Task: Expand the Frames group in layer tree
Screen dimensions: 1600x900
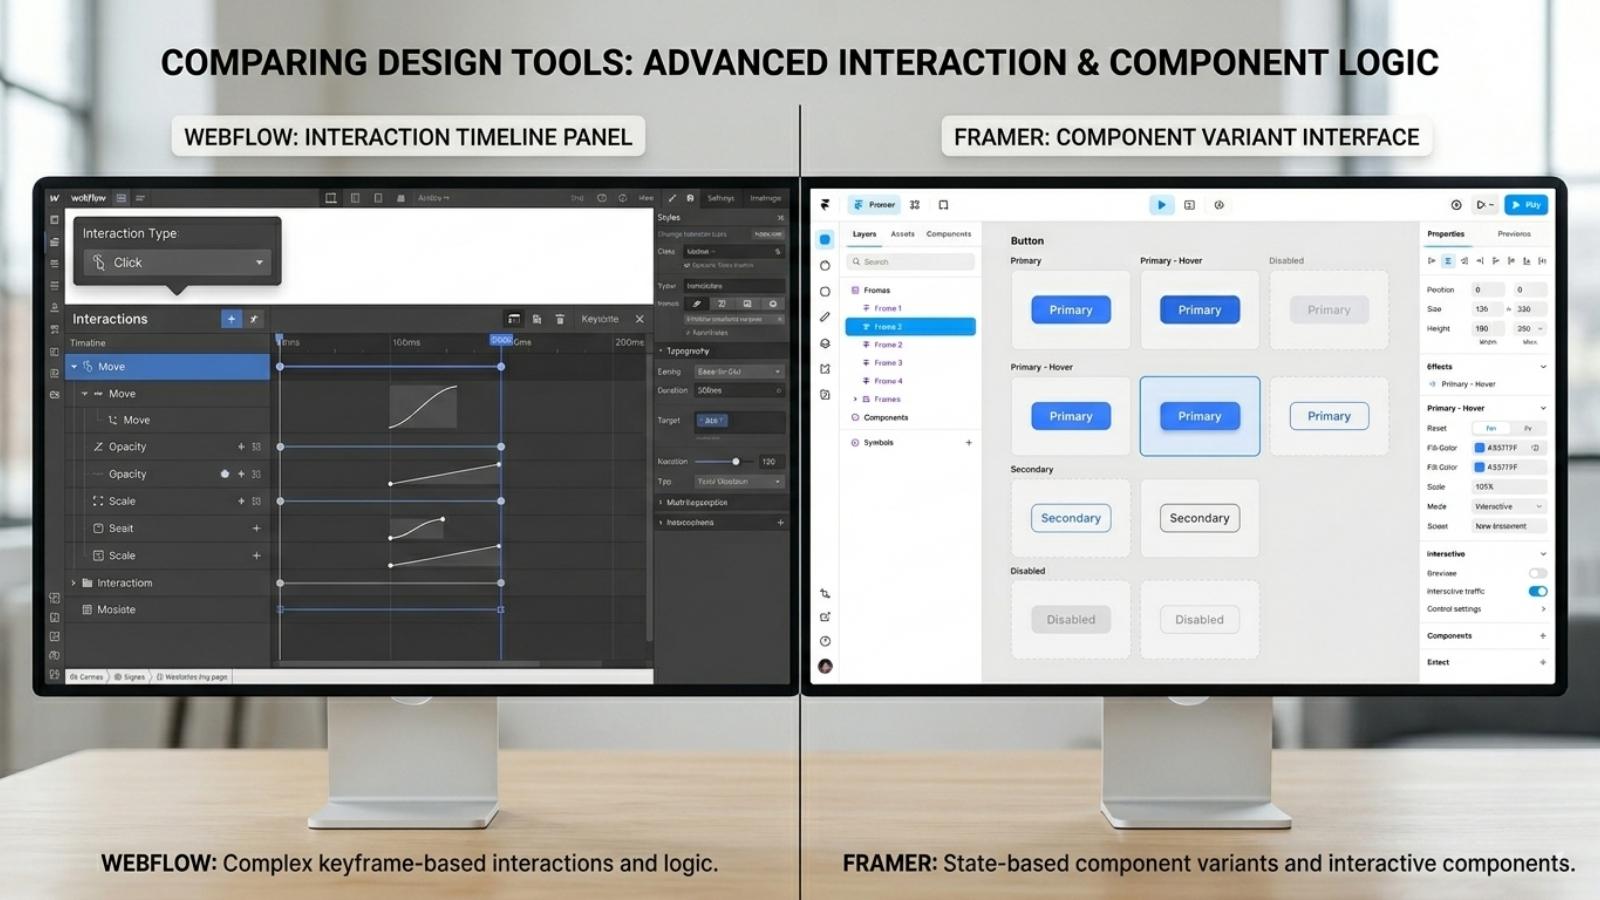Action: pos(855,399)
